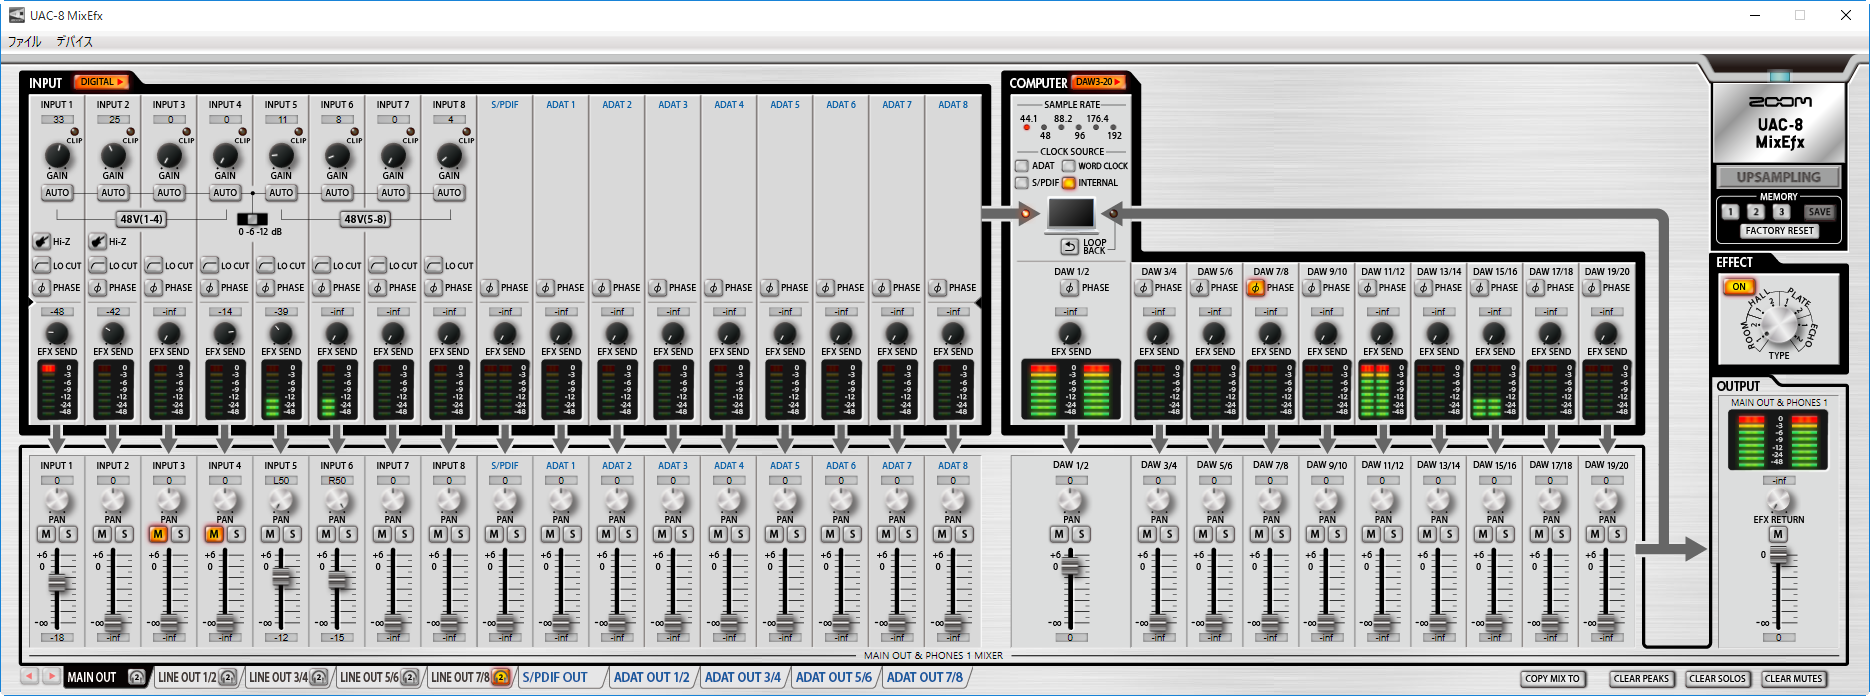Unmute the Input 3 mixer channel
This screenshot has width=1870, height=696.
[158, 534]
